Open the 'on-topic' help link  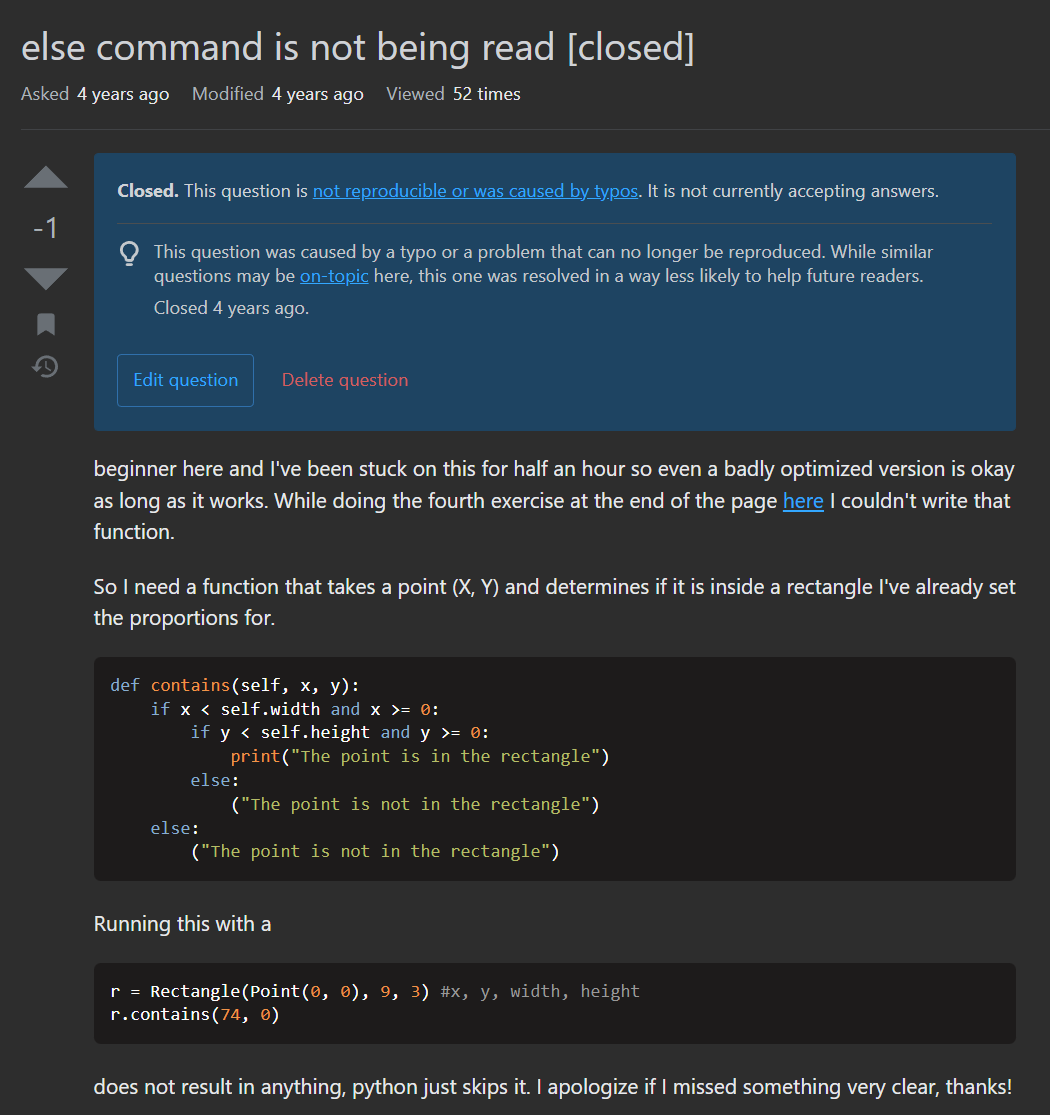pos(334,276)
